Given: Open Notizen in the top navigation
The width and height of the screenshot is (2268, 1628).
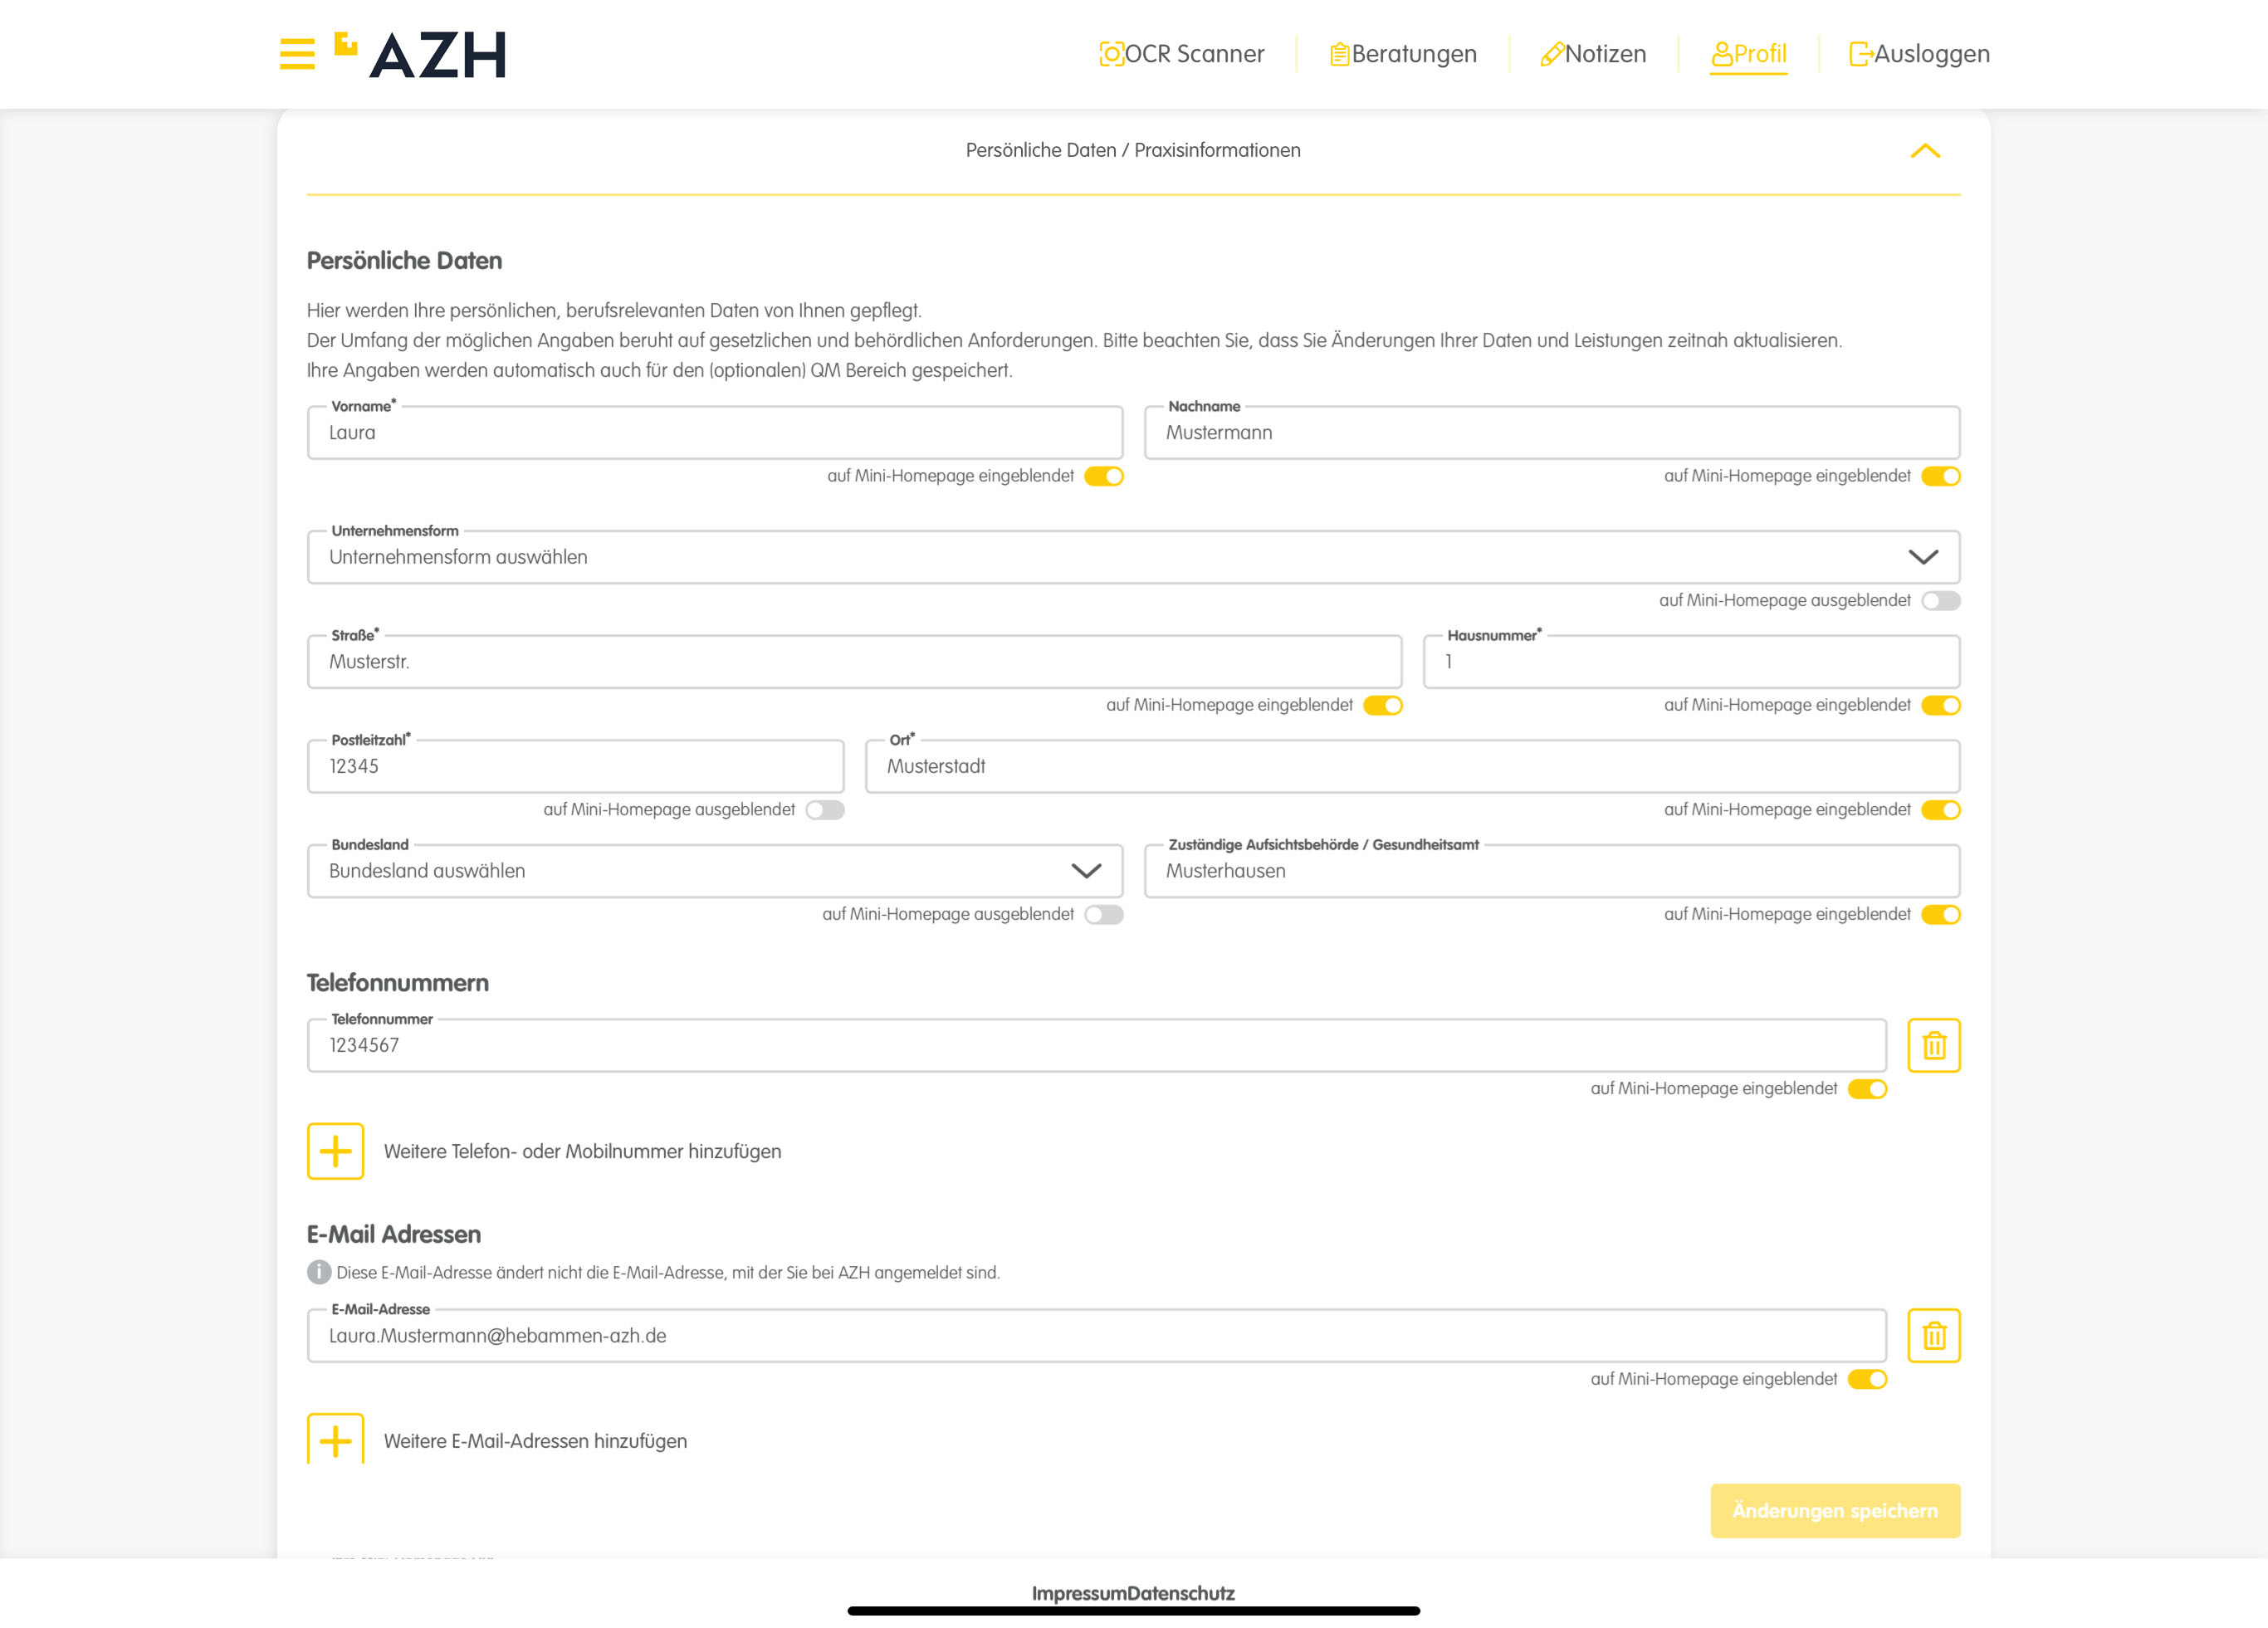Looking at the screenshot, I should [x=1593, y=54].
